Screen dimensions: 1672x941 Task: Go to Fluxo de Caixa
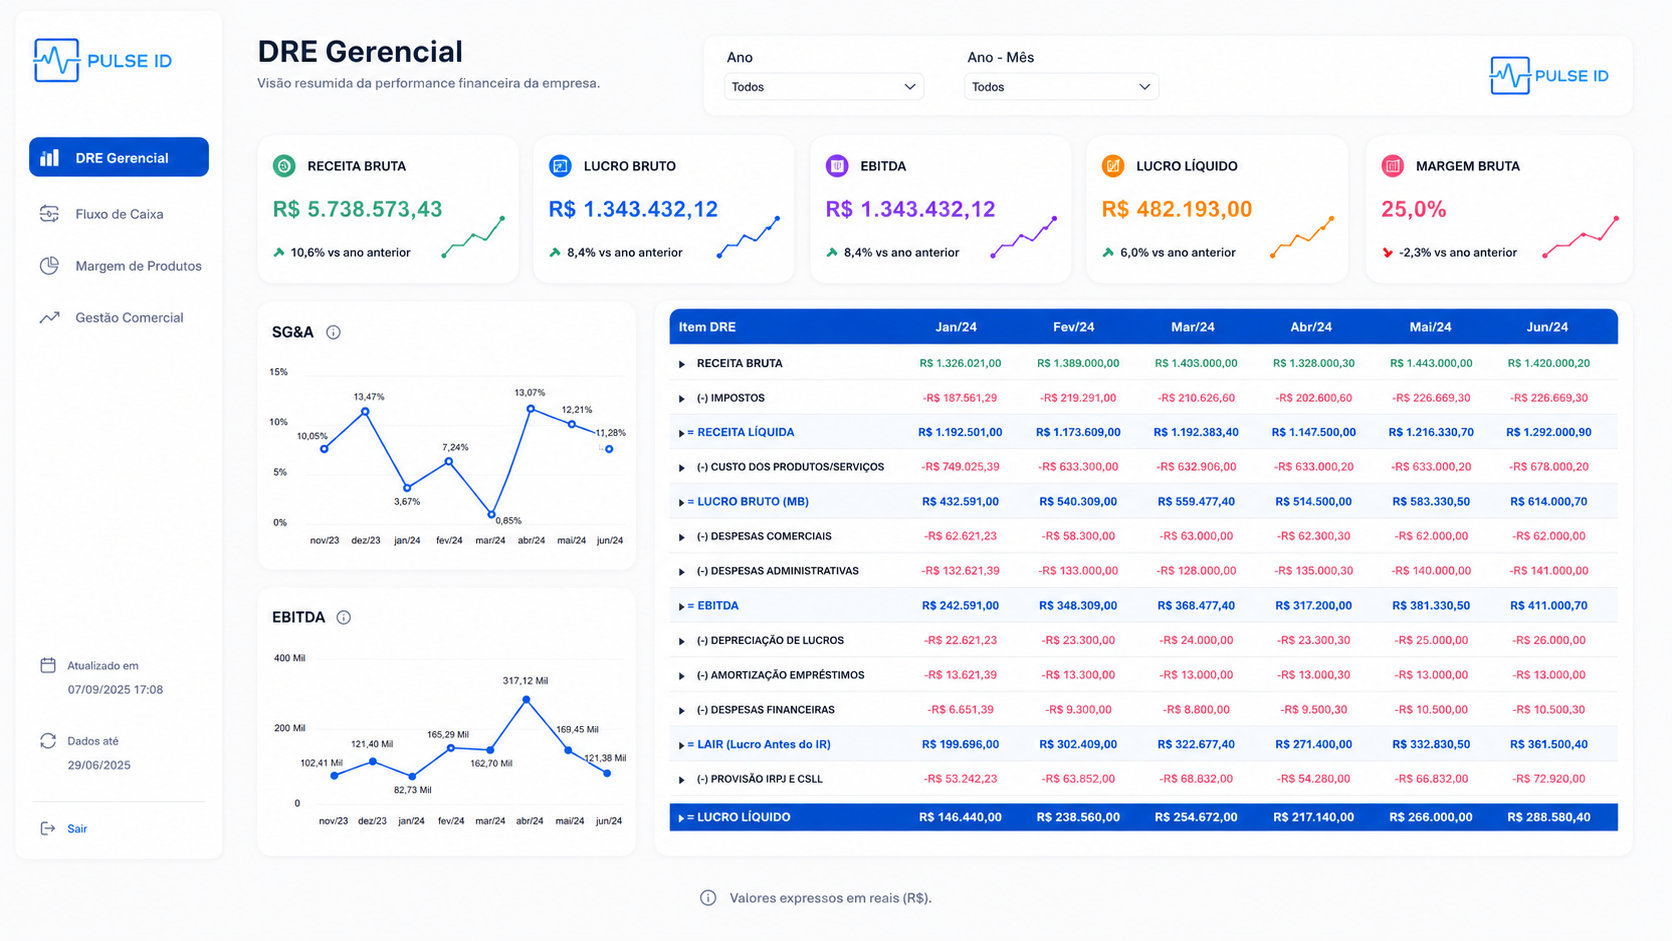tap(119, 214)
